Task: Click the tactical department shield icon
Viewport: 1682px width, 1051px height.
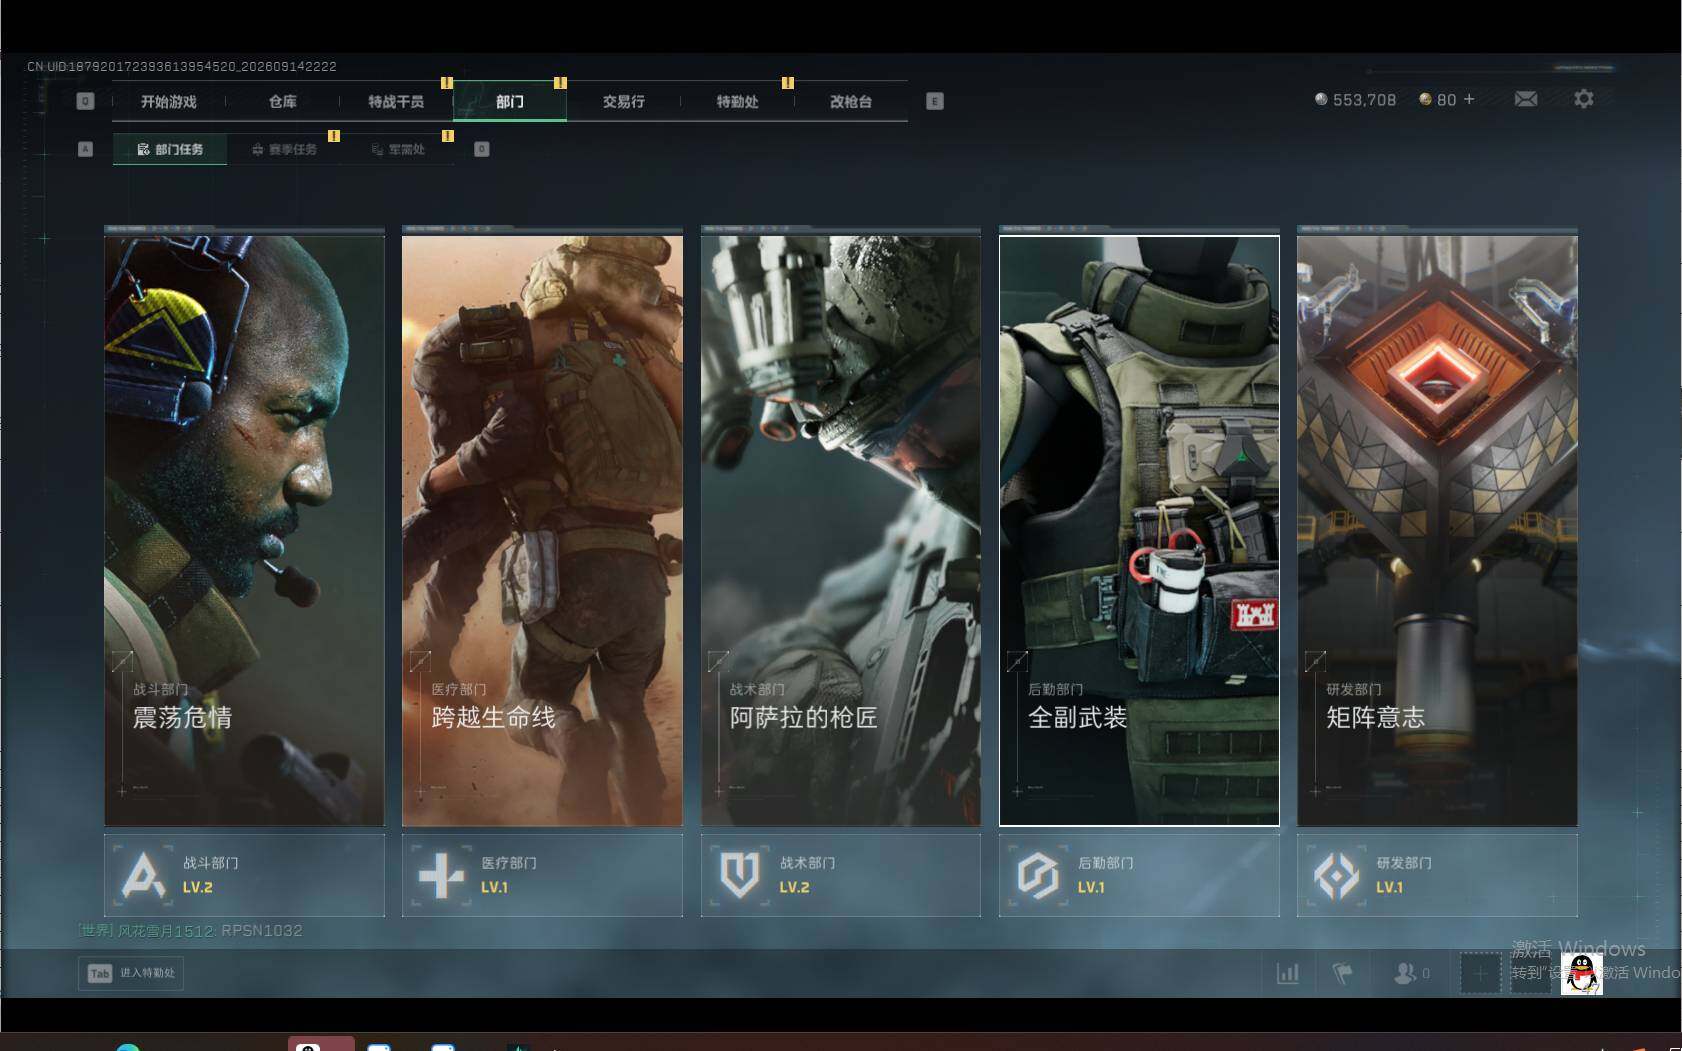Action: [740, 875]
